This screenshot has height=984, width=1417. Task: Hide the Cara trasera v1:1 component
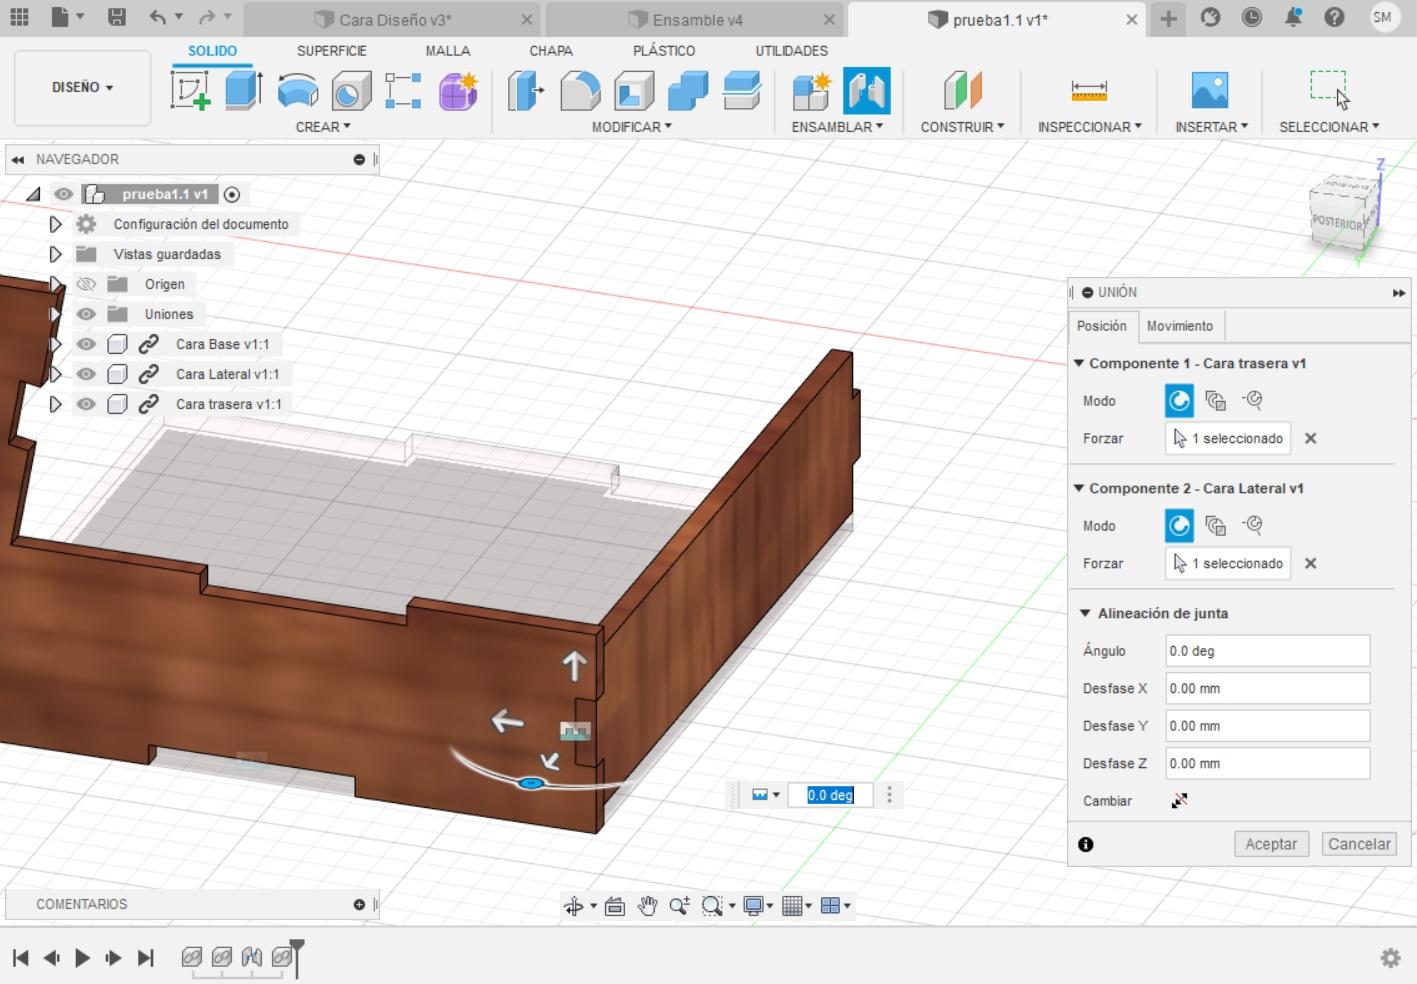(x=87, y=404)
